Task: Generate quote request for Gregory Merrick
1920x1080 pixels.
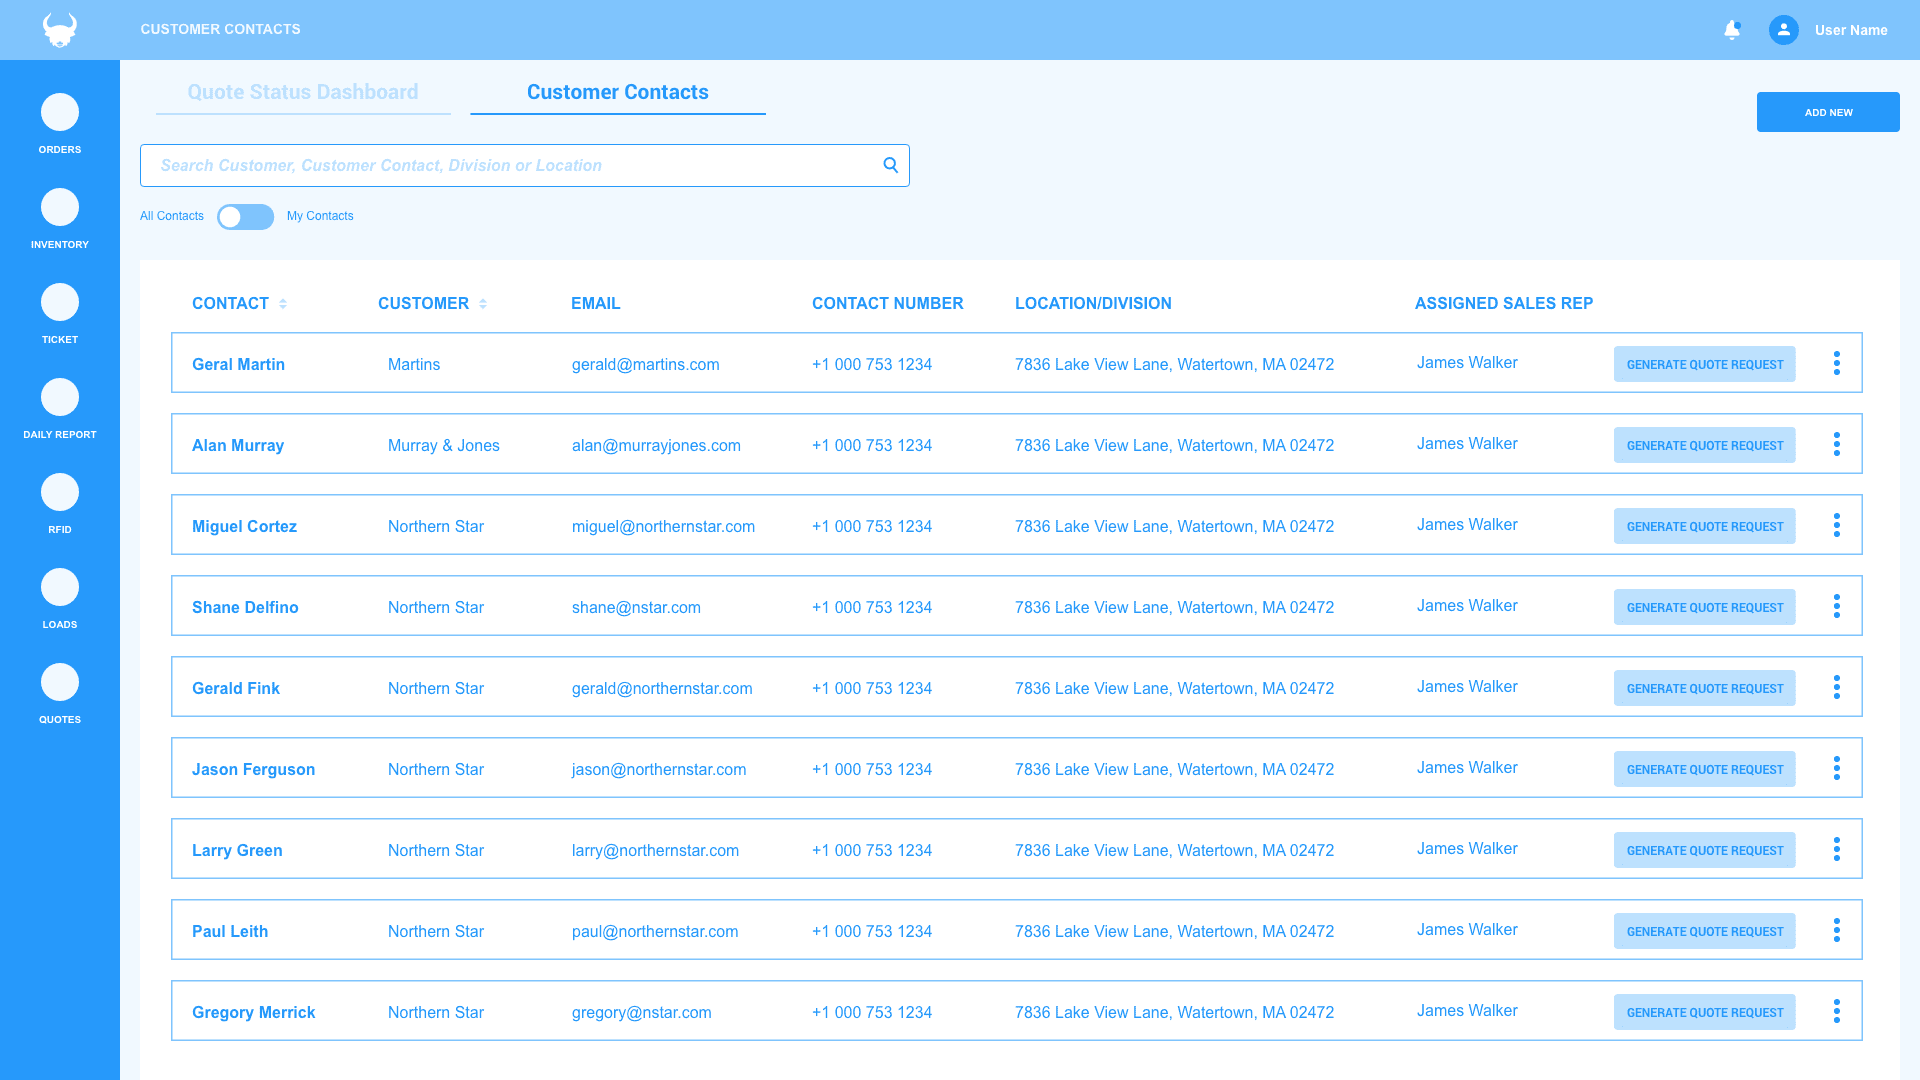Action: (1704, 1012)
